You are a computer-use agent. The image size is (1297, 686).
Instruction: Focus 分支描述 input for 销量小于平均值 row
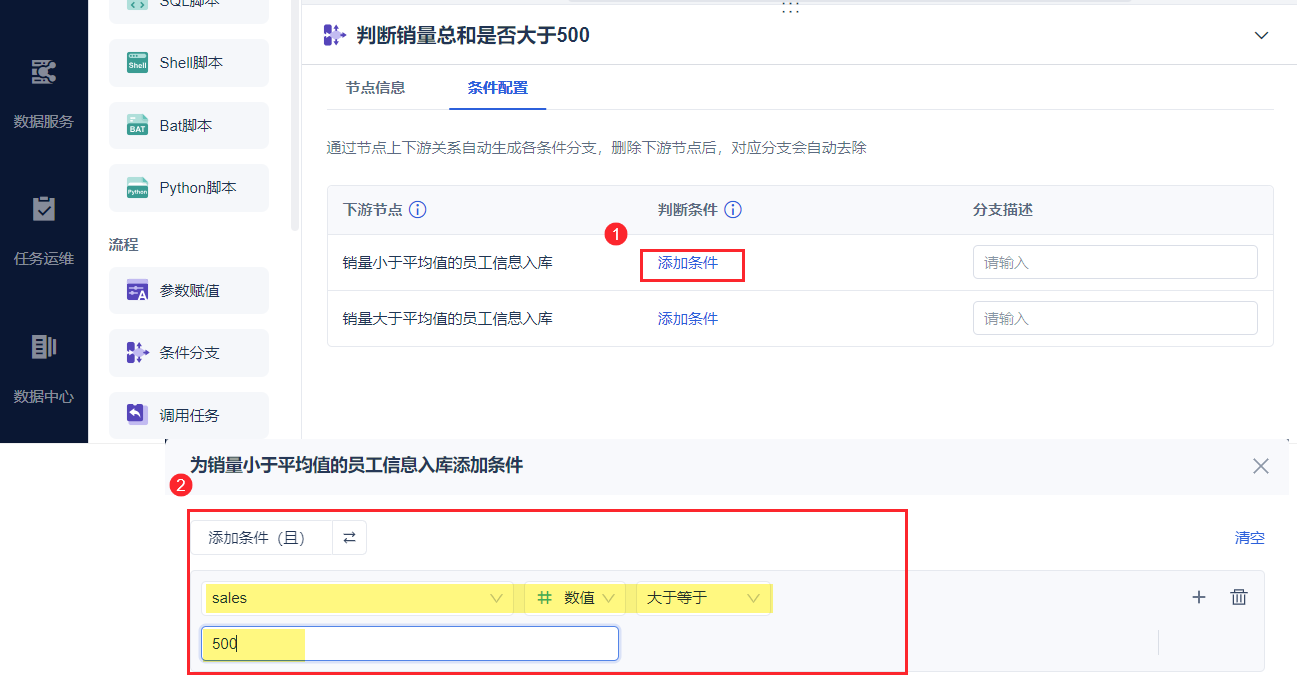pyautogui.click(x=1115, y=263)
